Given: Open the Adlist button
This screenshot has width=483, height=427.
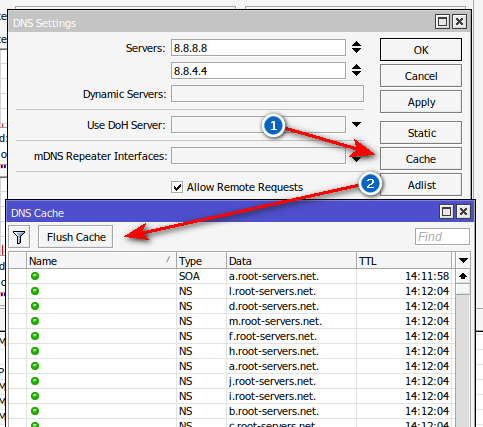Looking at the screenshot, I should tap(421, 185).
